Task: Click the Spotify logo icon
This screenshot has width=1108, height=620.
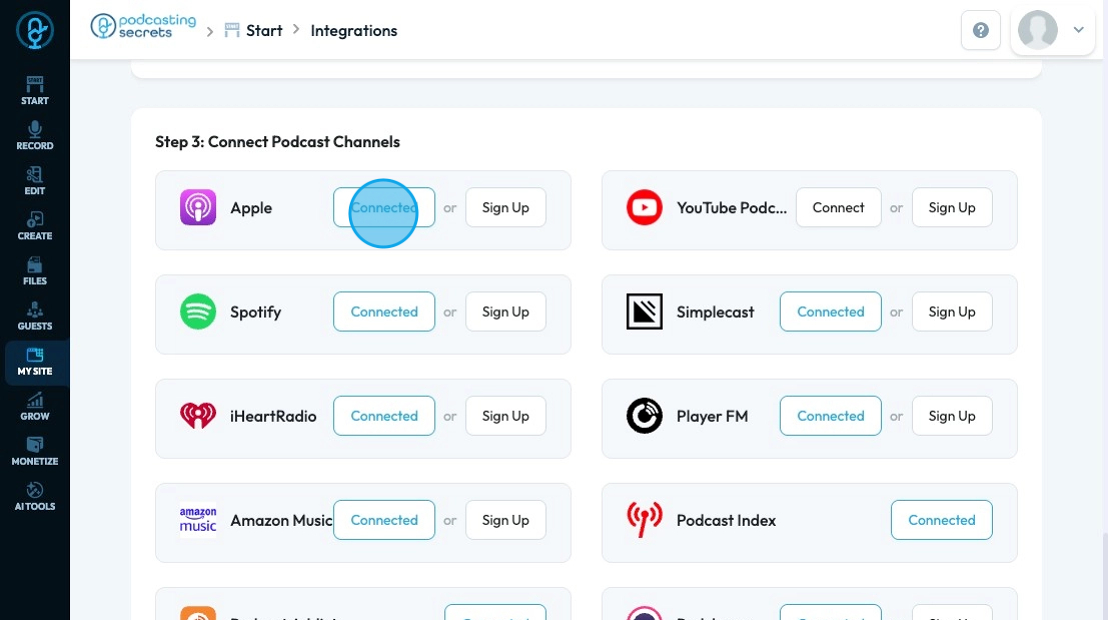Action: pyautogui.click(x=198, y=312)
